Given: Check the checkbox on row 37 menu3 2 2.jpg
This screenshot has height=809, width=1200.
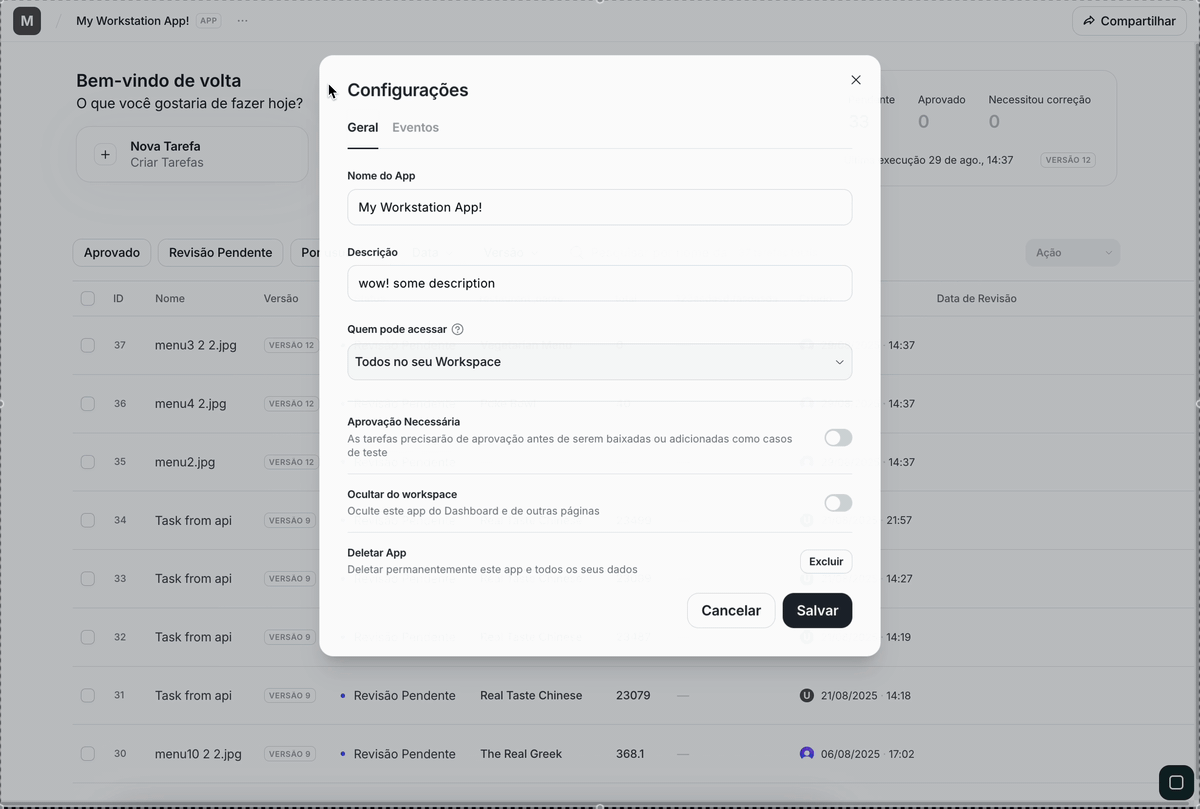Looking at the screenshot, I should 87,344.
